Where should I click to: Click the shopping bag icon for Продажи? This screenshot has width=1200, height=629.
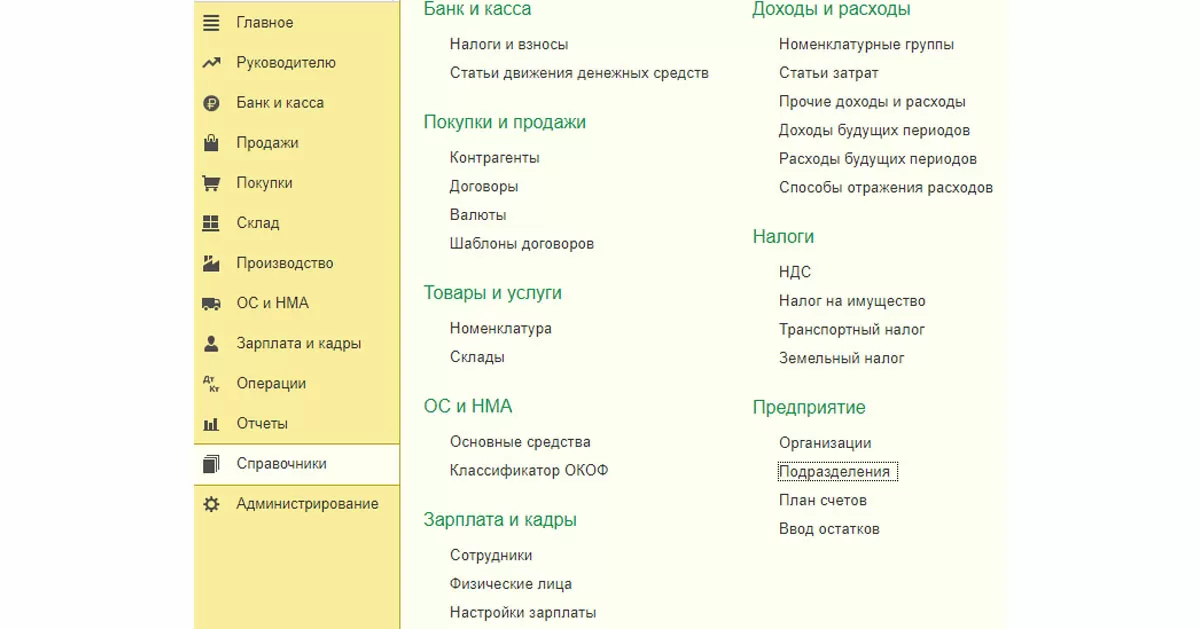tap(211, 143)
